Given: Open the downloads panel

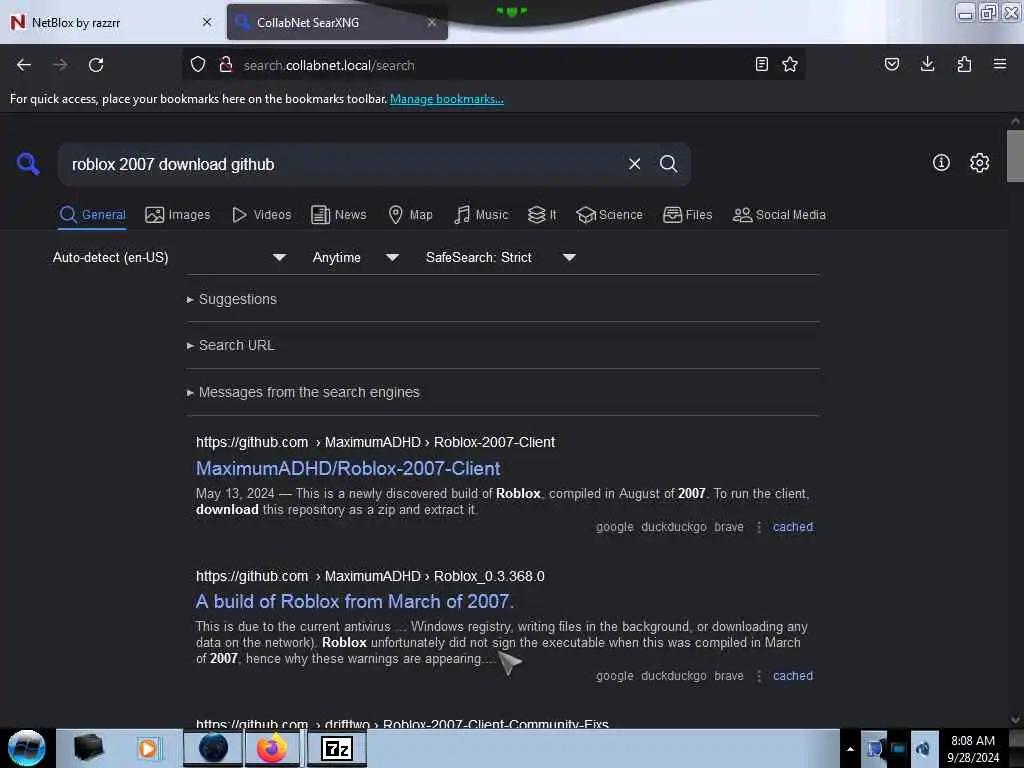Looking at the screenshot, I should click(x=927, y=64).
